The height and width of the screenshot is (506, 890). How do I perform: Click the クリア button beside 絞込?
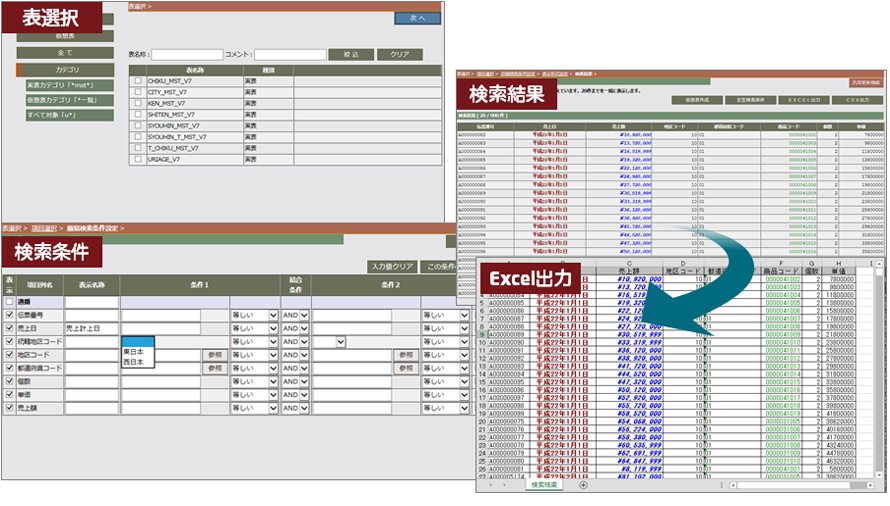400,55
